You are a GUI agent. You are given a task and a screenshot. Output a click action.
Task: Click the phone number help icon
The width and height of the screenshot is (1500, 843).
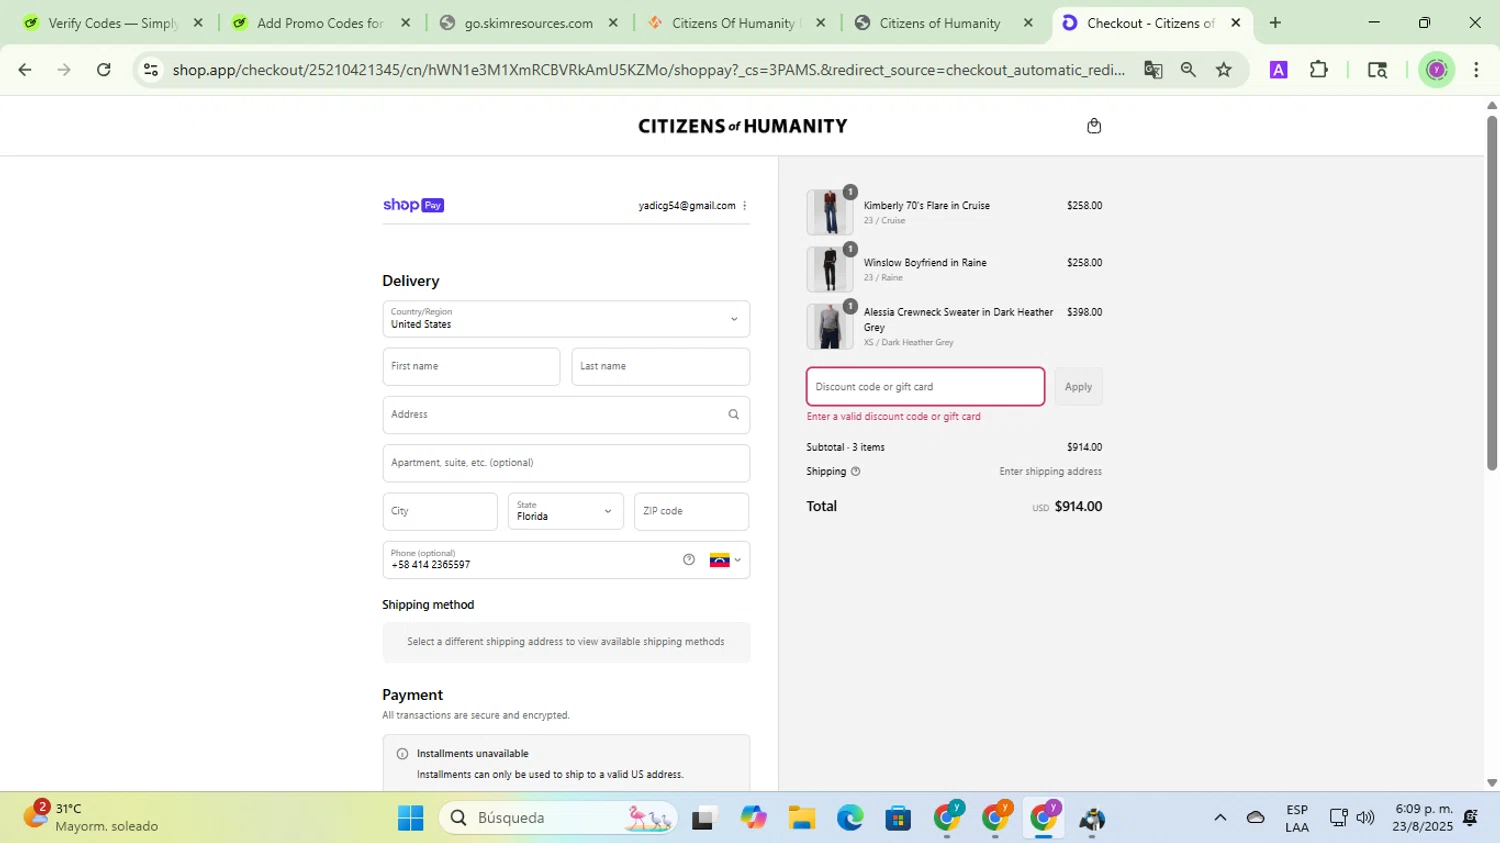[689, 560]
